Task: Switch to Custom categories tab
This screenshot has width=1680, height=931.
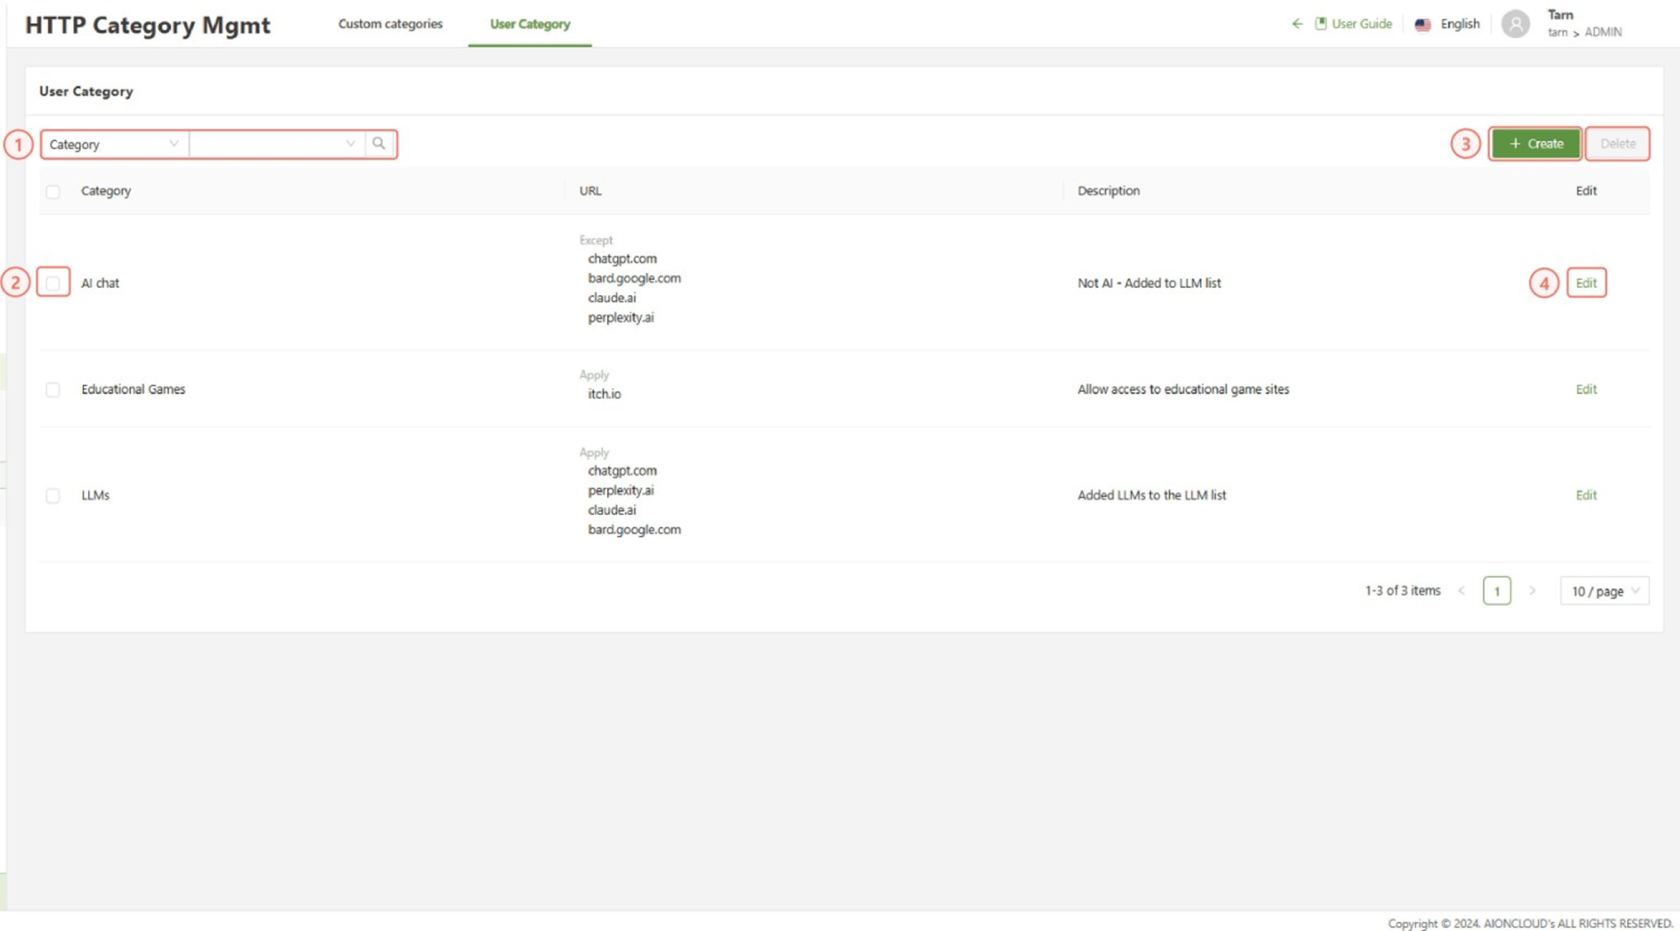Action: click(390, 24)
